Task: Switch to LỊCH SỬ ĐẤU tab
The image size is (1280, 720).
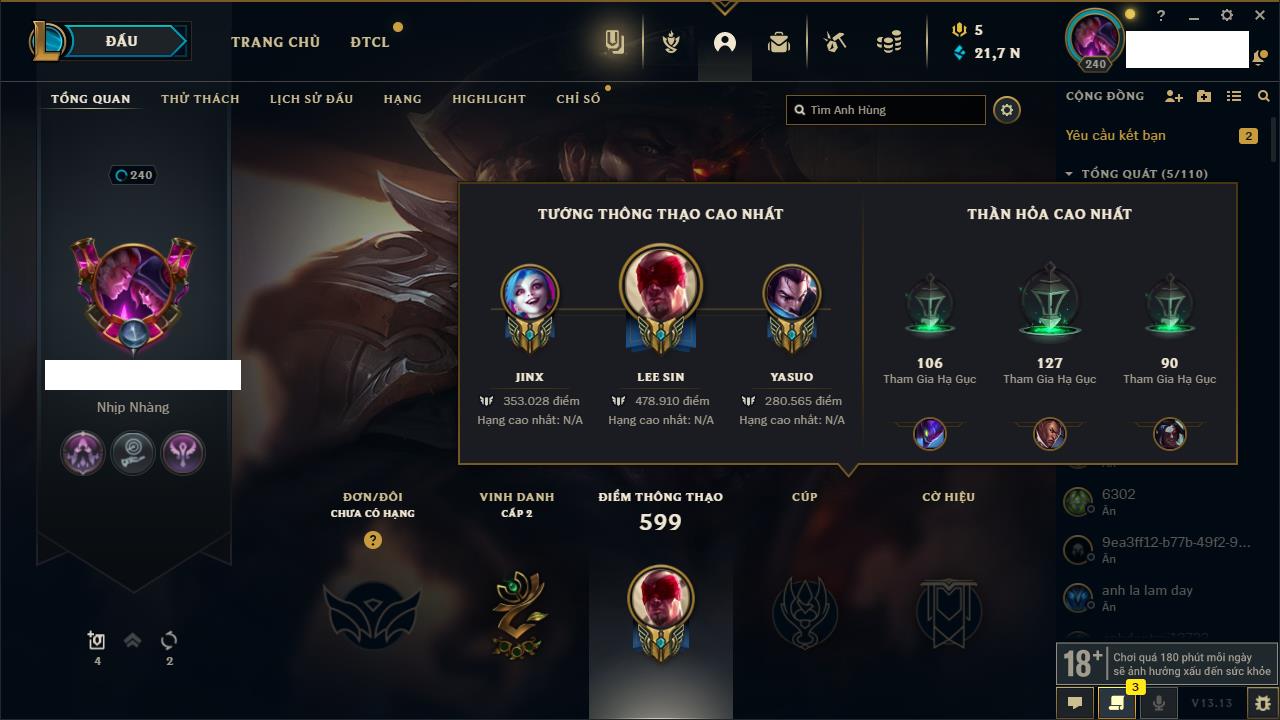Action: click(311, 99)
